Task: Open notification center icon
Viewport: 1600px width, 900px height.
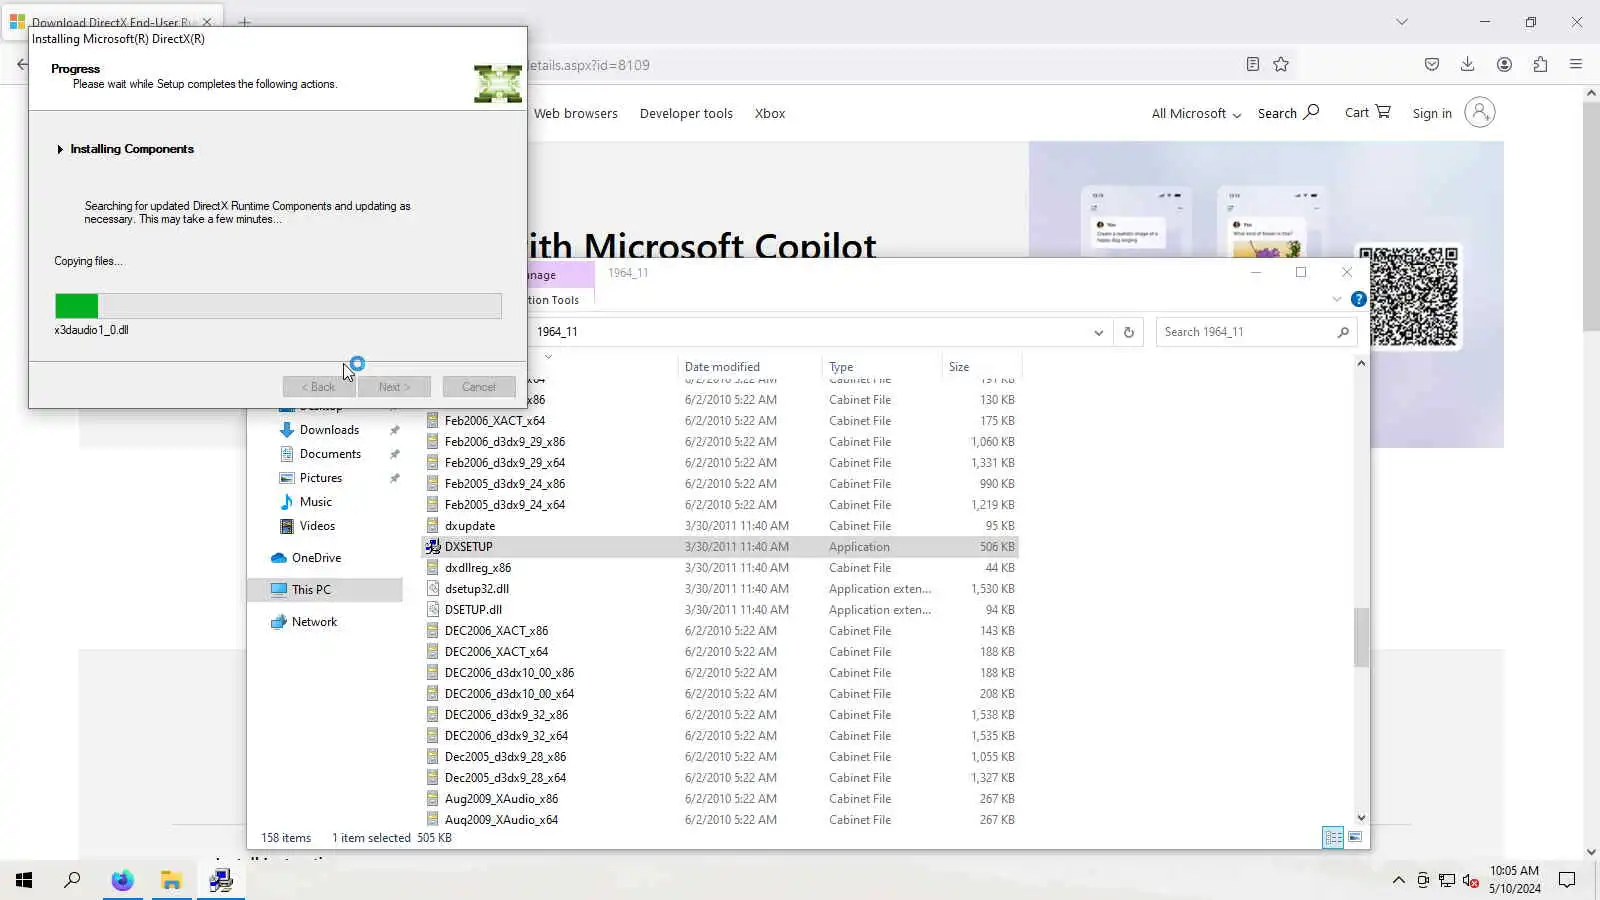Action: (1567, 880)
